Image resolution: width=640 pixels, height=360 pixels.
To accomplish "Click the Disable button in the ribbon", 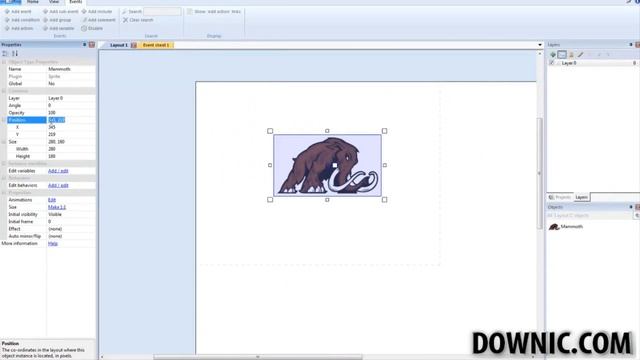I will [92, 28].
